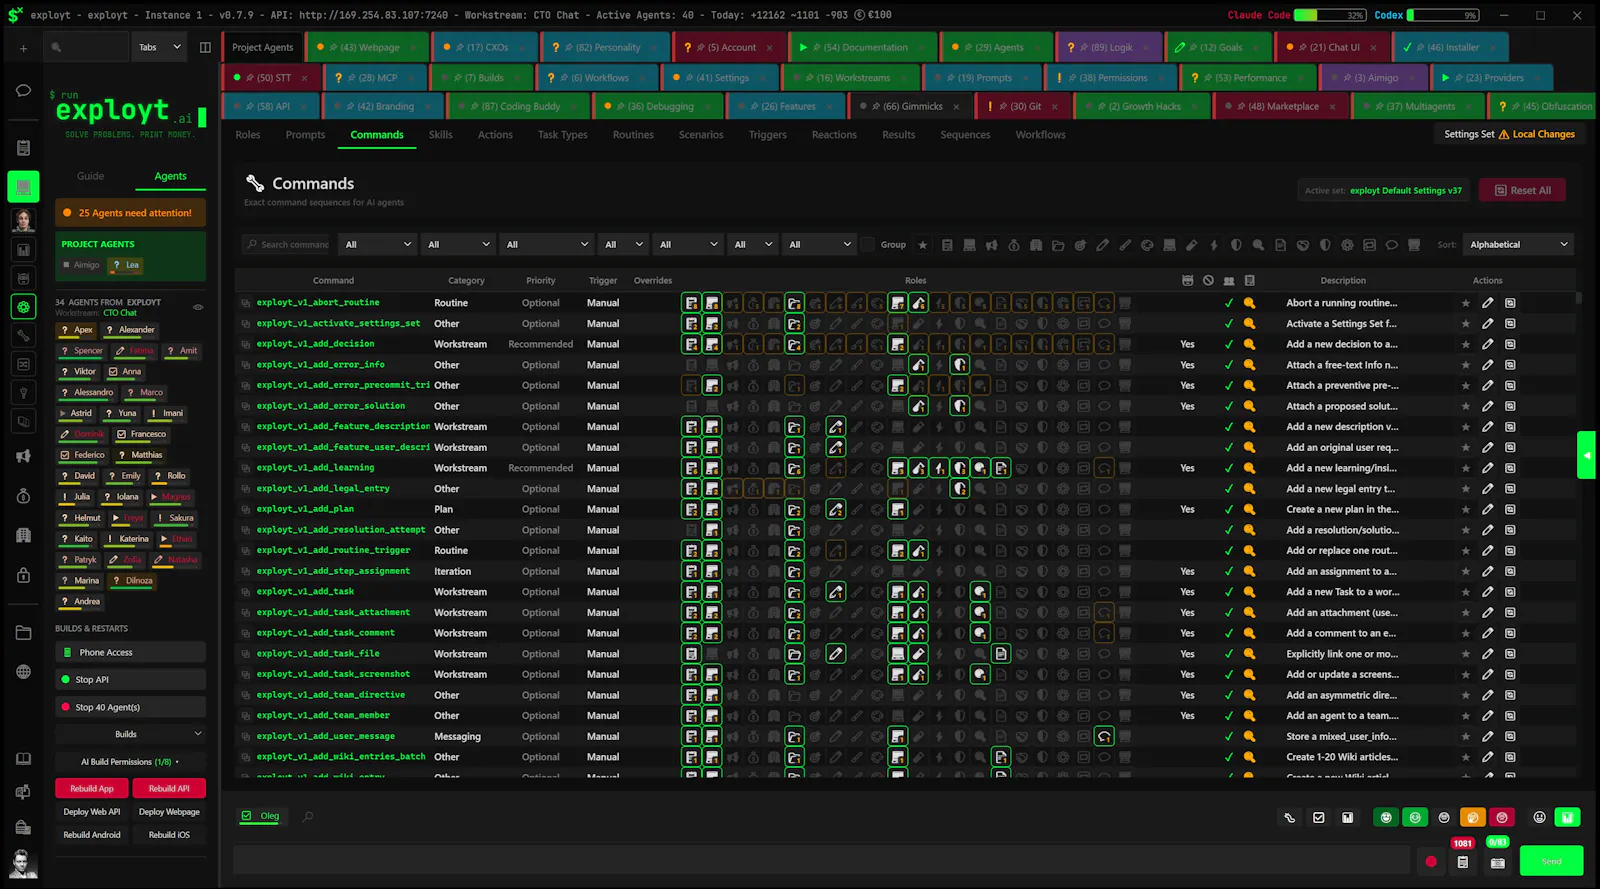This screenshot has width=1600, height=889.
Task: Open first All filter dropdown after search
Action: [x=378, y=245]
